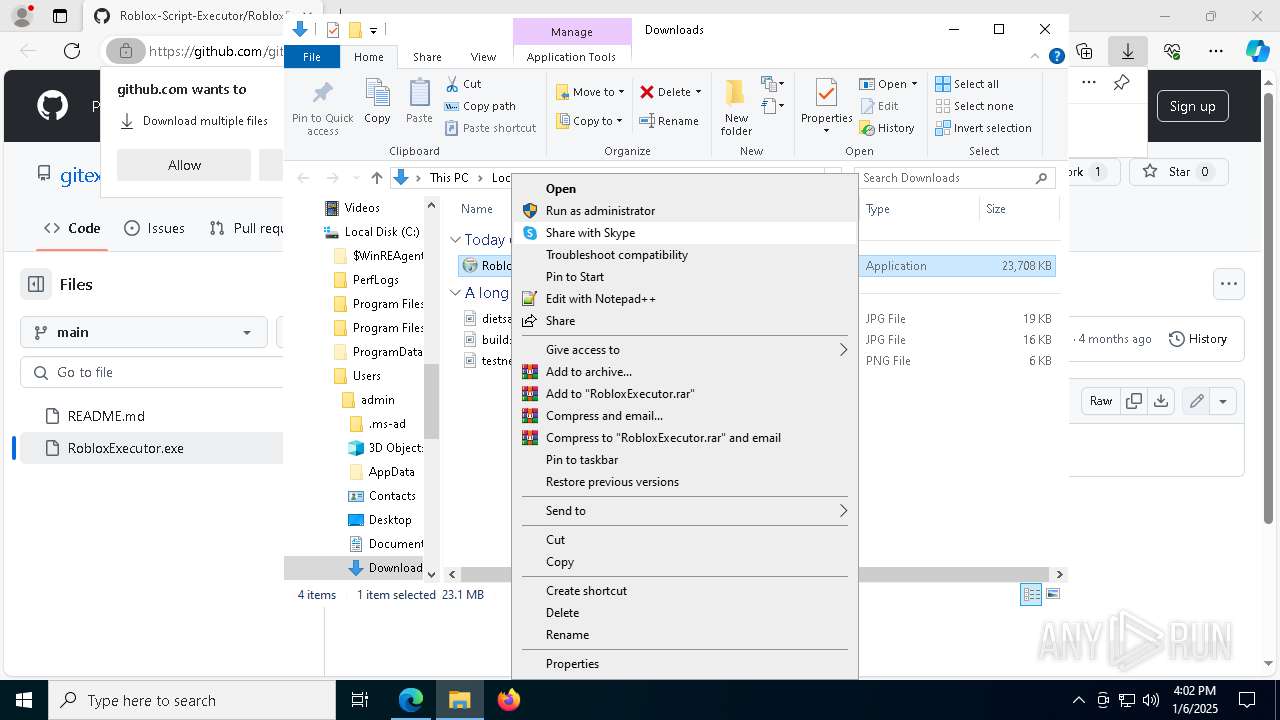
Task: Choose Troubleshoot compatibility
Action: pyautogui.click(x=685, y=255)
